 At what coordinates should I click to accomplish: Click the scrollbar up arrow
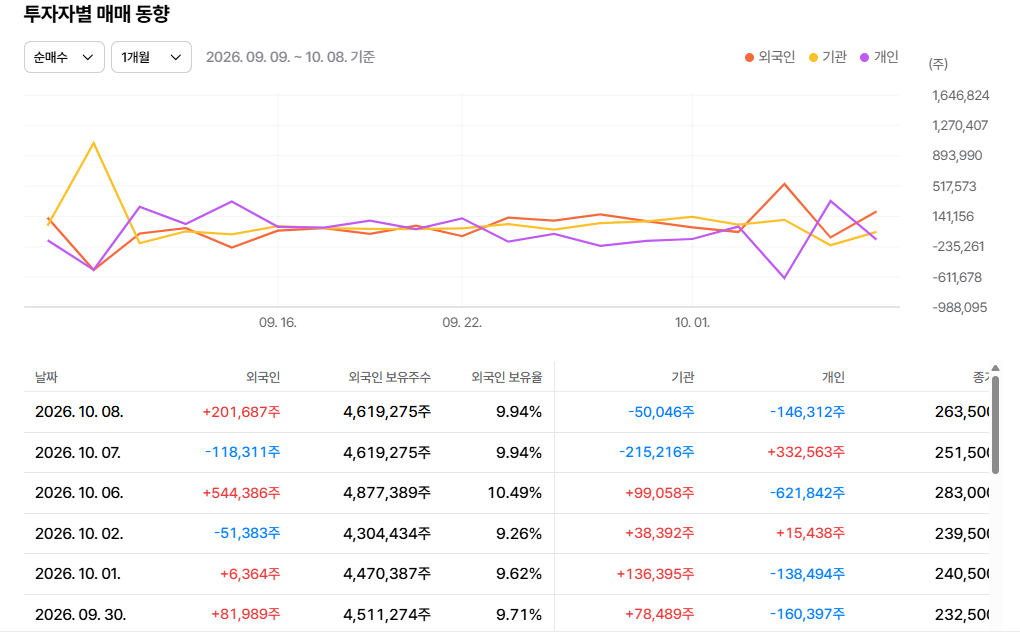(x=995, y=368)
